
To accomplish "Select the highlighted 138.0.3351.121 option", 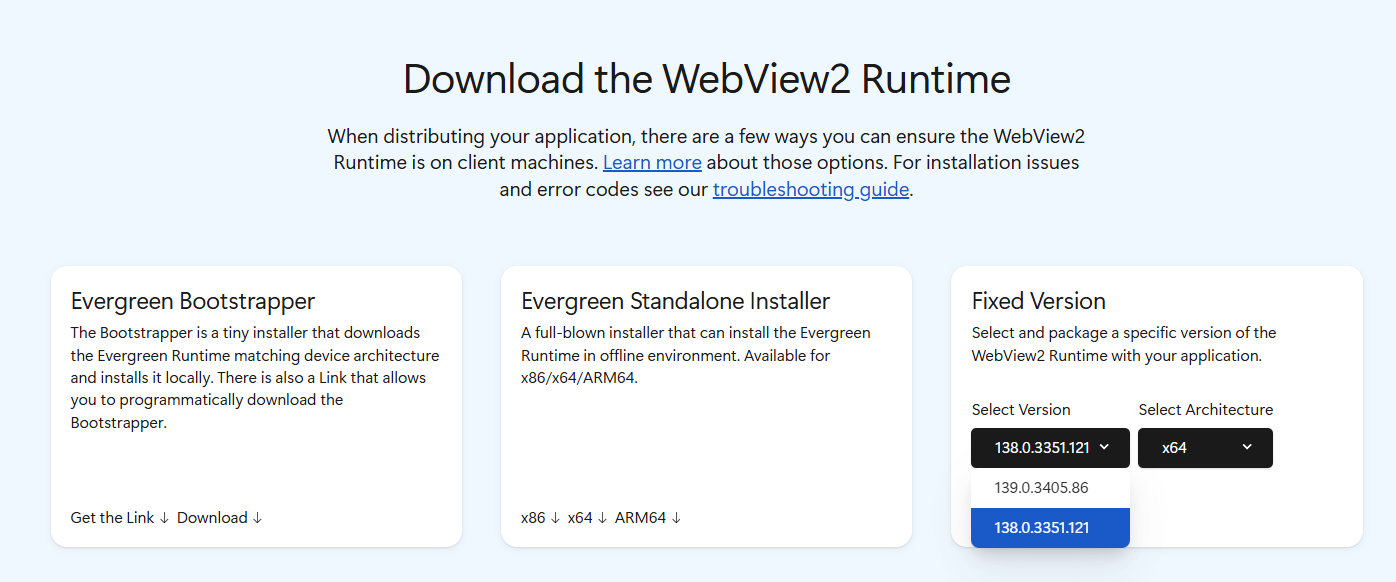I will coord(1041,528).
